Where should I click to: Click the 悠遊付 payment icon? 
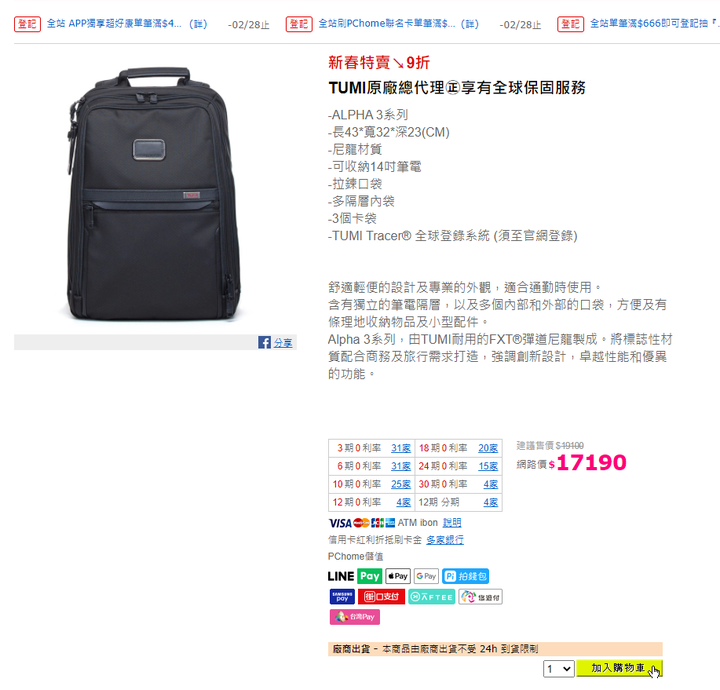[480, 596]
